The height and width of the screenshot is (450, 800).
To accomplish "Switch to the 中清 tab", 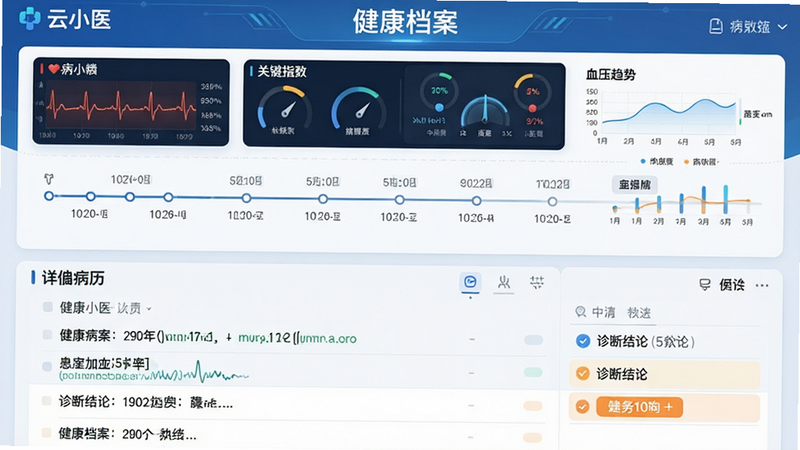I will coord(604,312).
